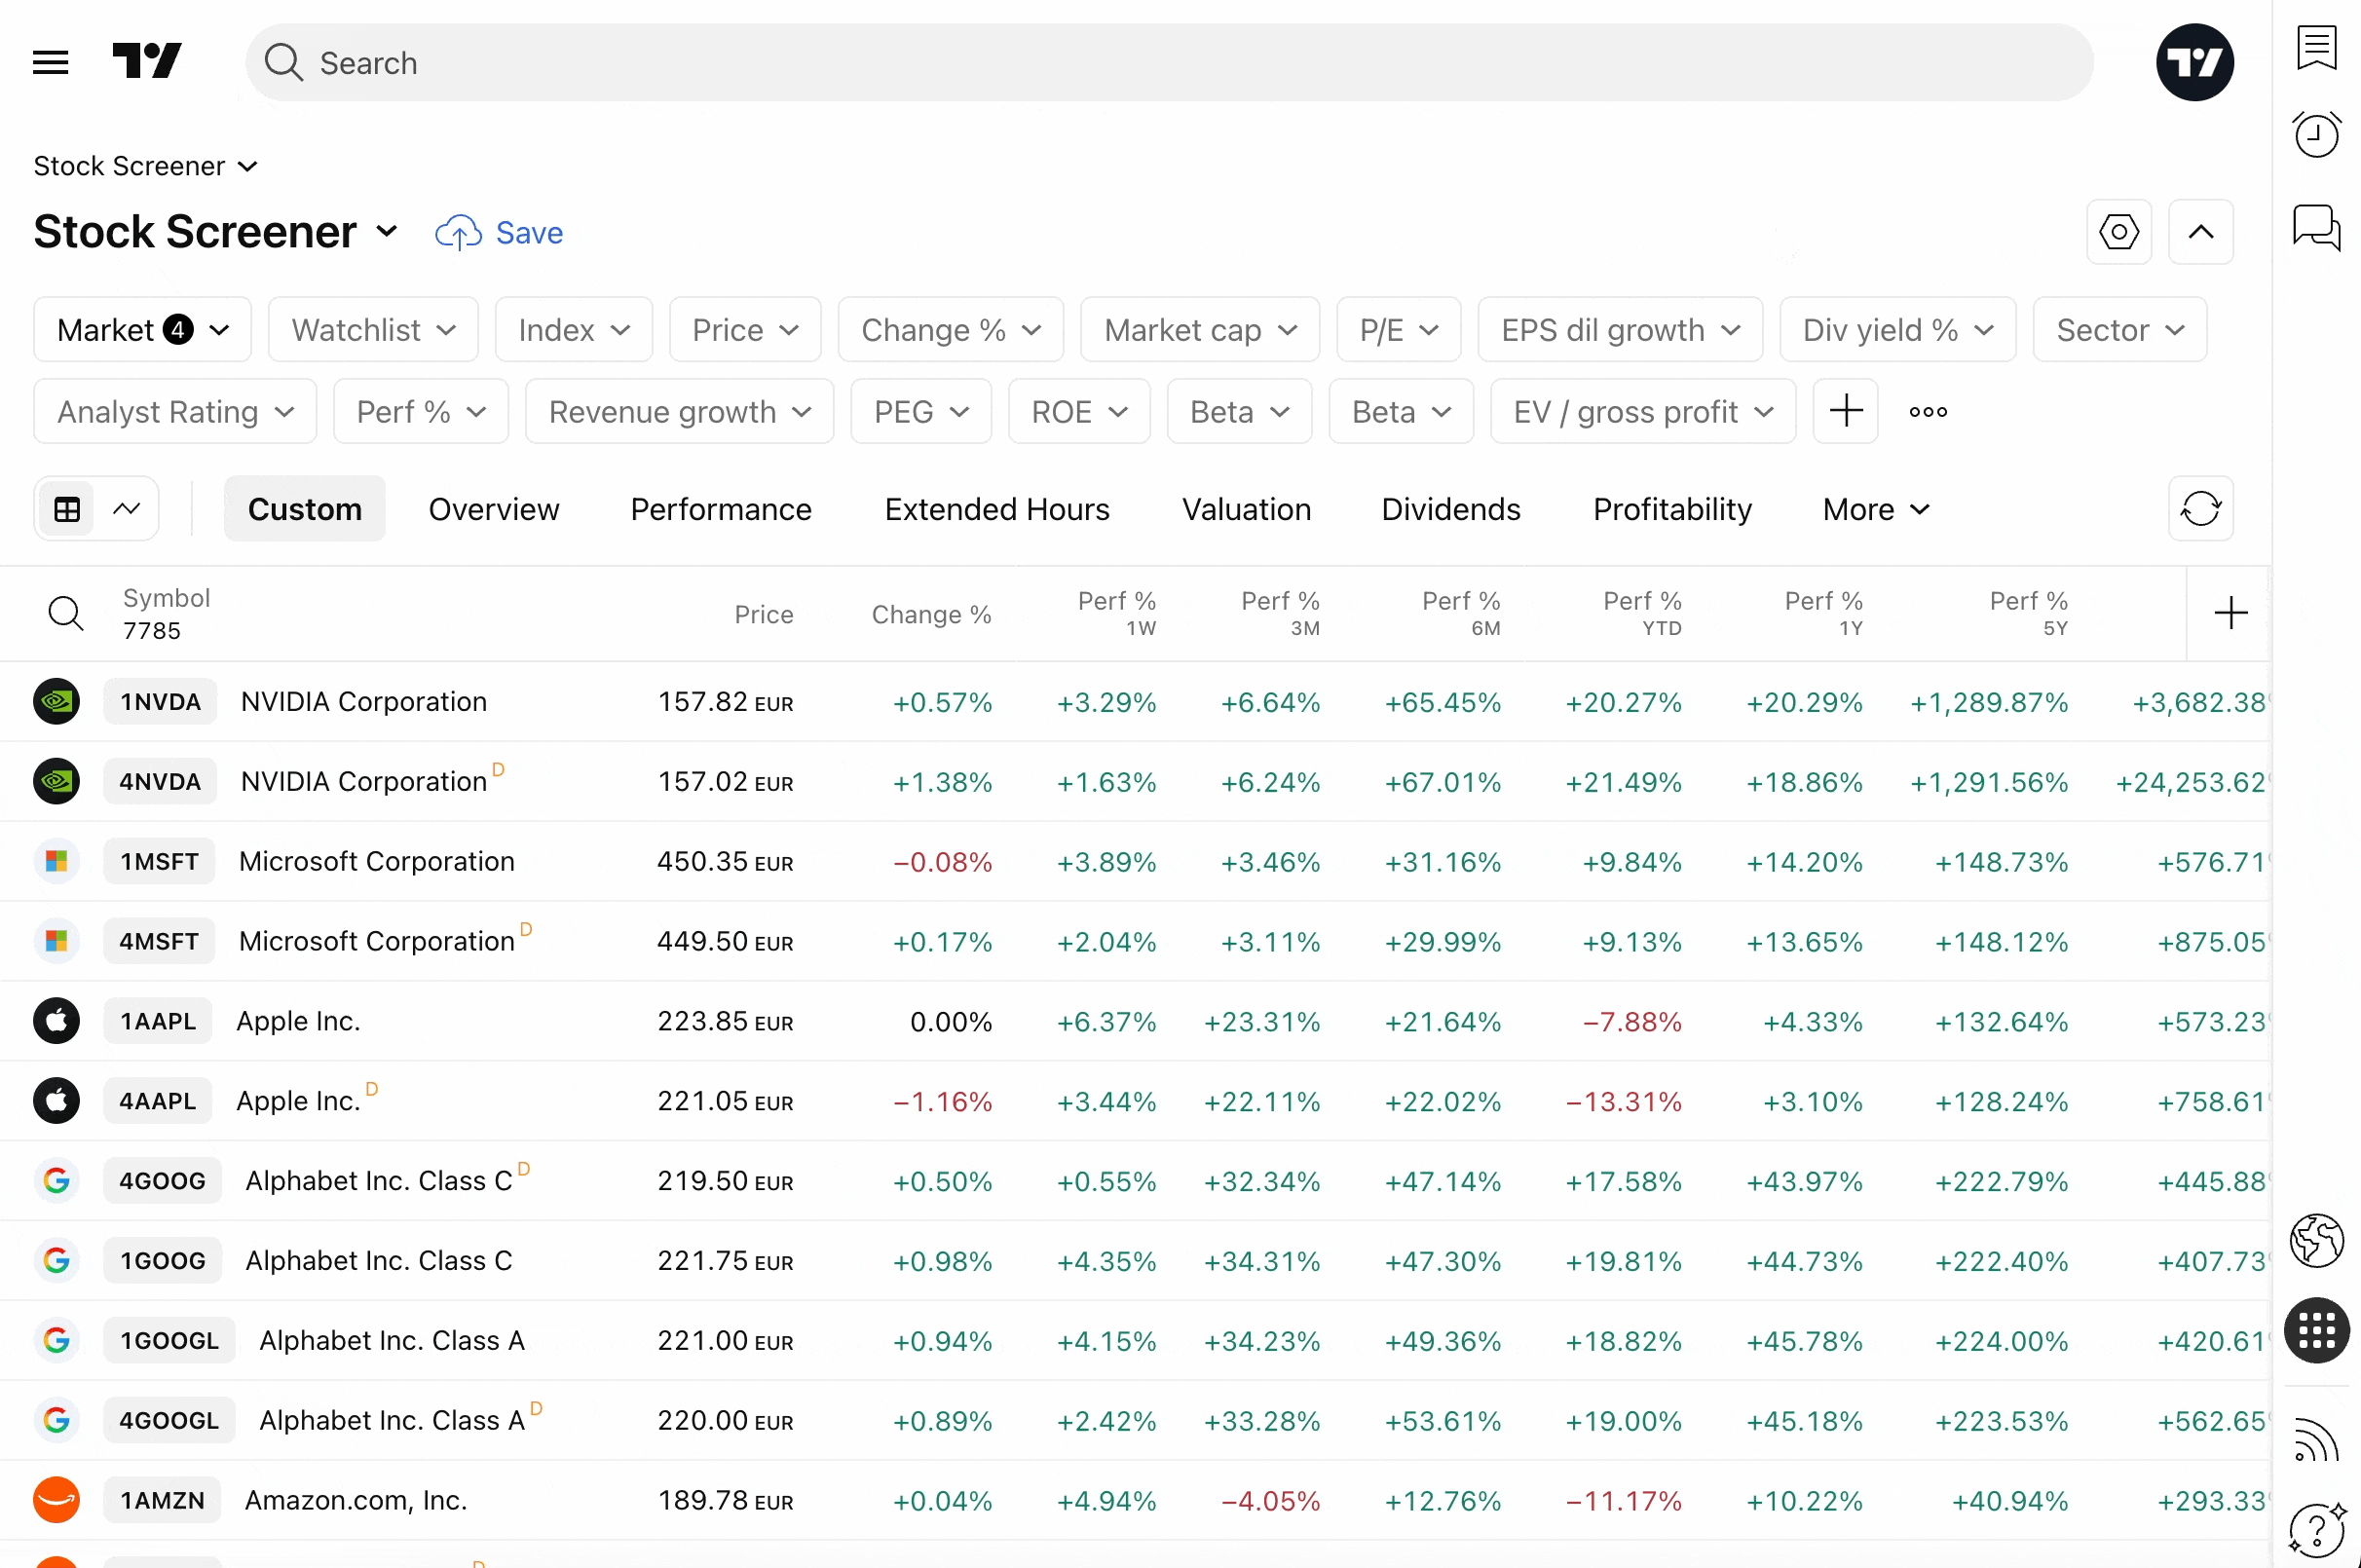Open the hamburger main menu
The height and width of the screenshot is (1568, 2361).
(x=51, y=63)
